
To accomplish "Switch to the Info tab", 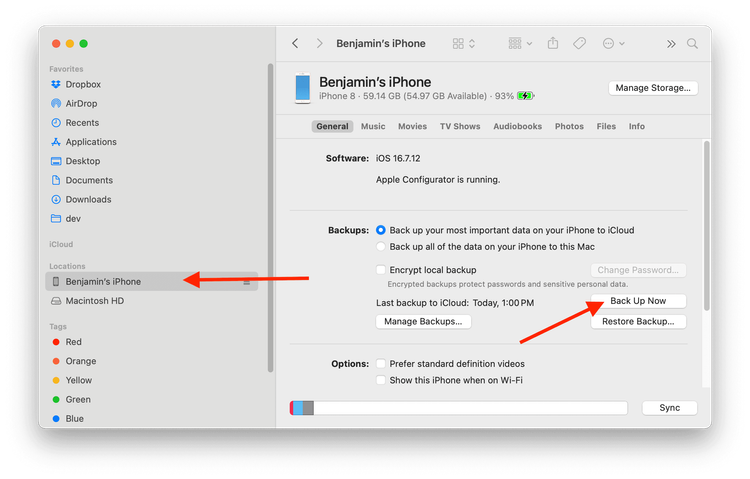I will pos(637,126).
